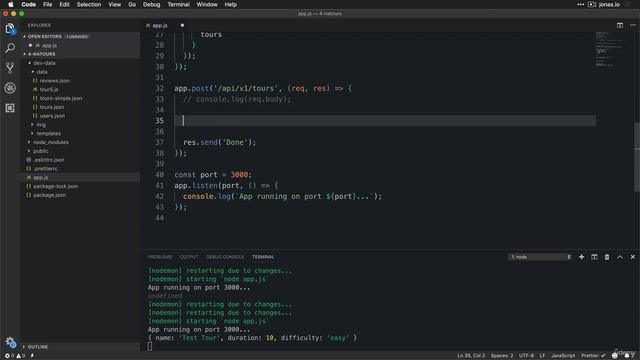640x360 pixels.
Task: Click the errors and warnings status indicator
Action: pos(15,356)
